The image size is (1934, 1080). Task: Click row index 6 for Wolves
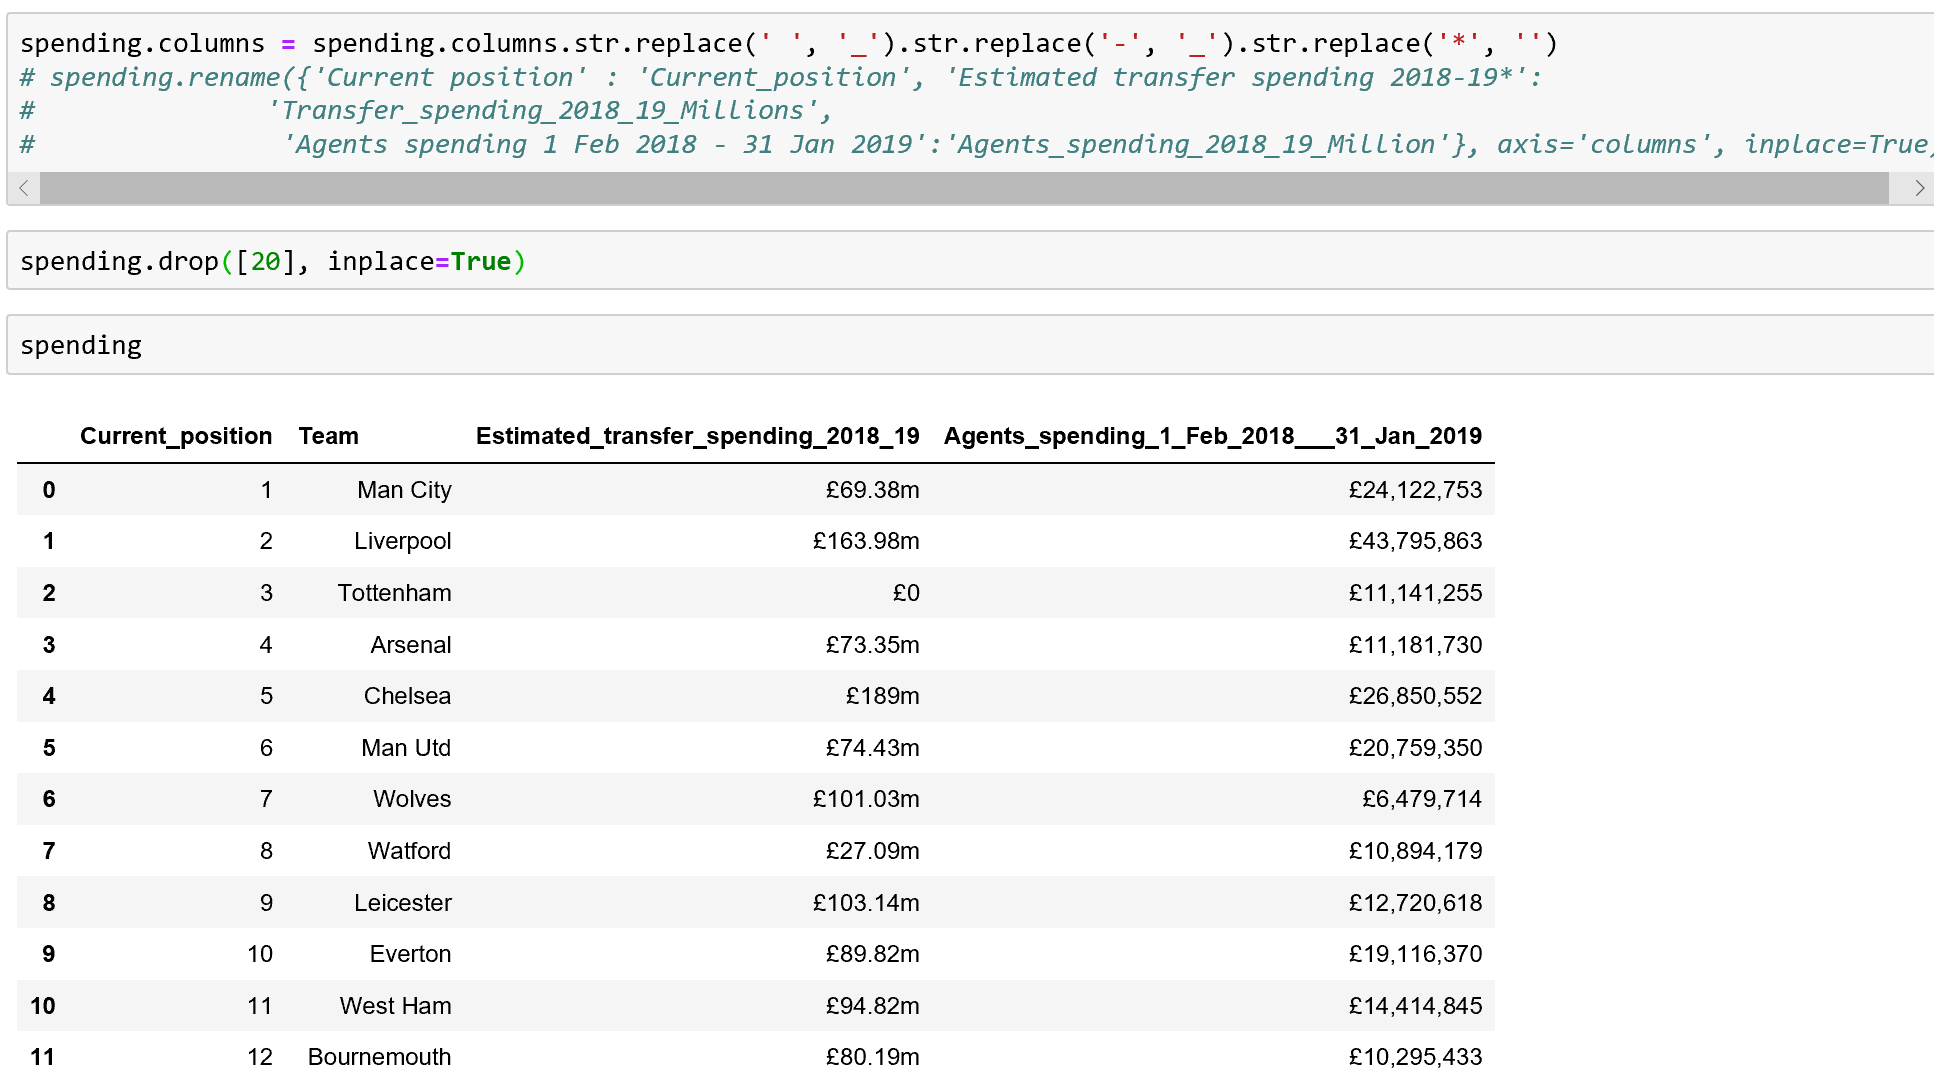(x=49, y=799)
